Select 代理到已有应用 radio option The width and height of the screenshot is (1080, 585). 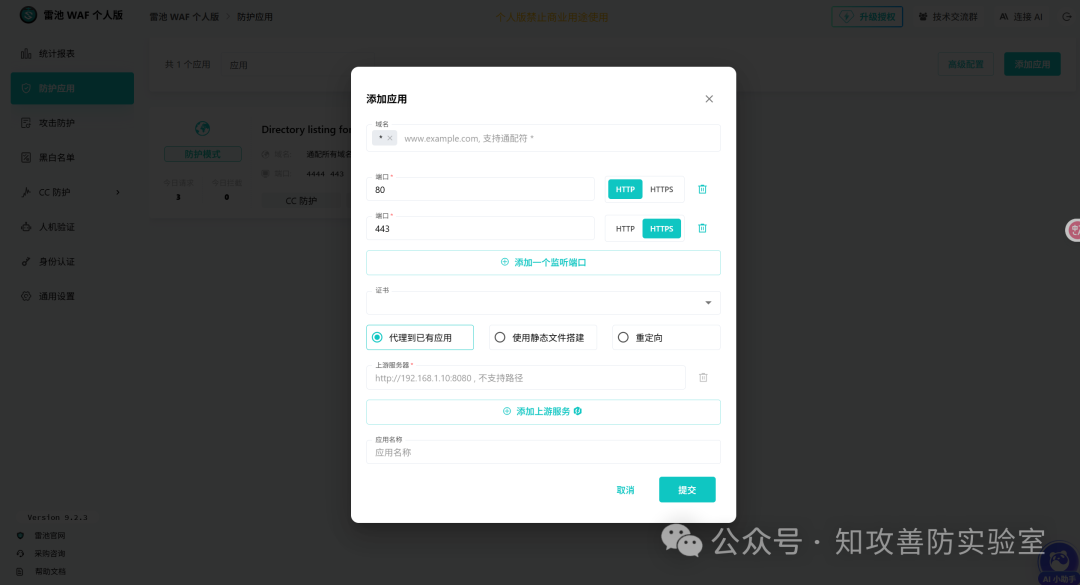pyautogui.click(x=419, y=338)
